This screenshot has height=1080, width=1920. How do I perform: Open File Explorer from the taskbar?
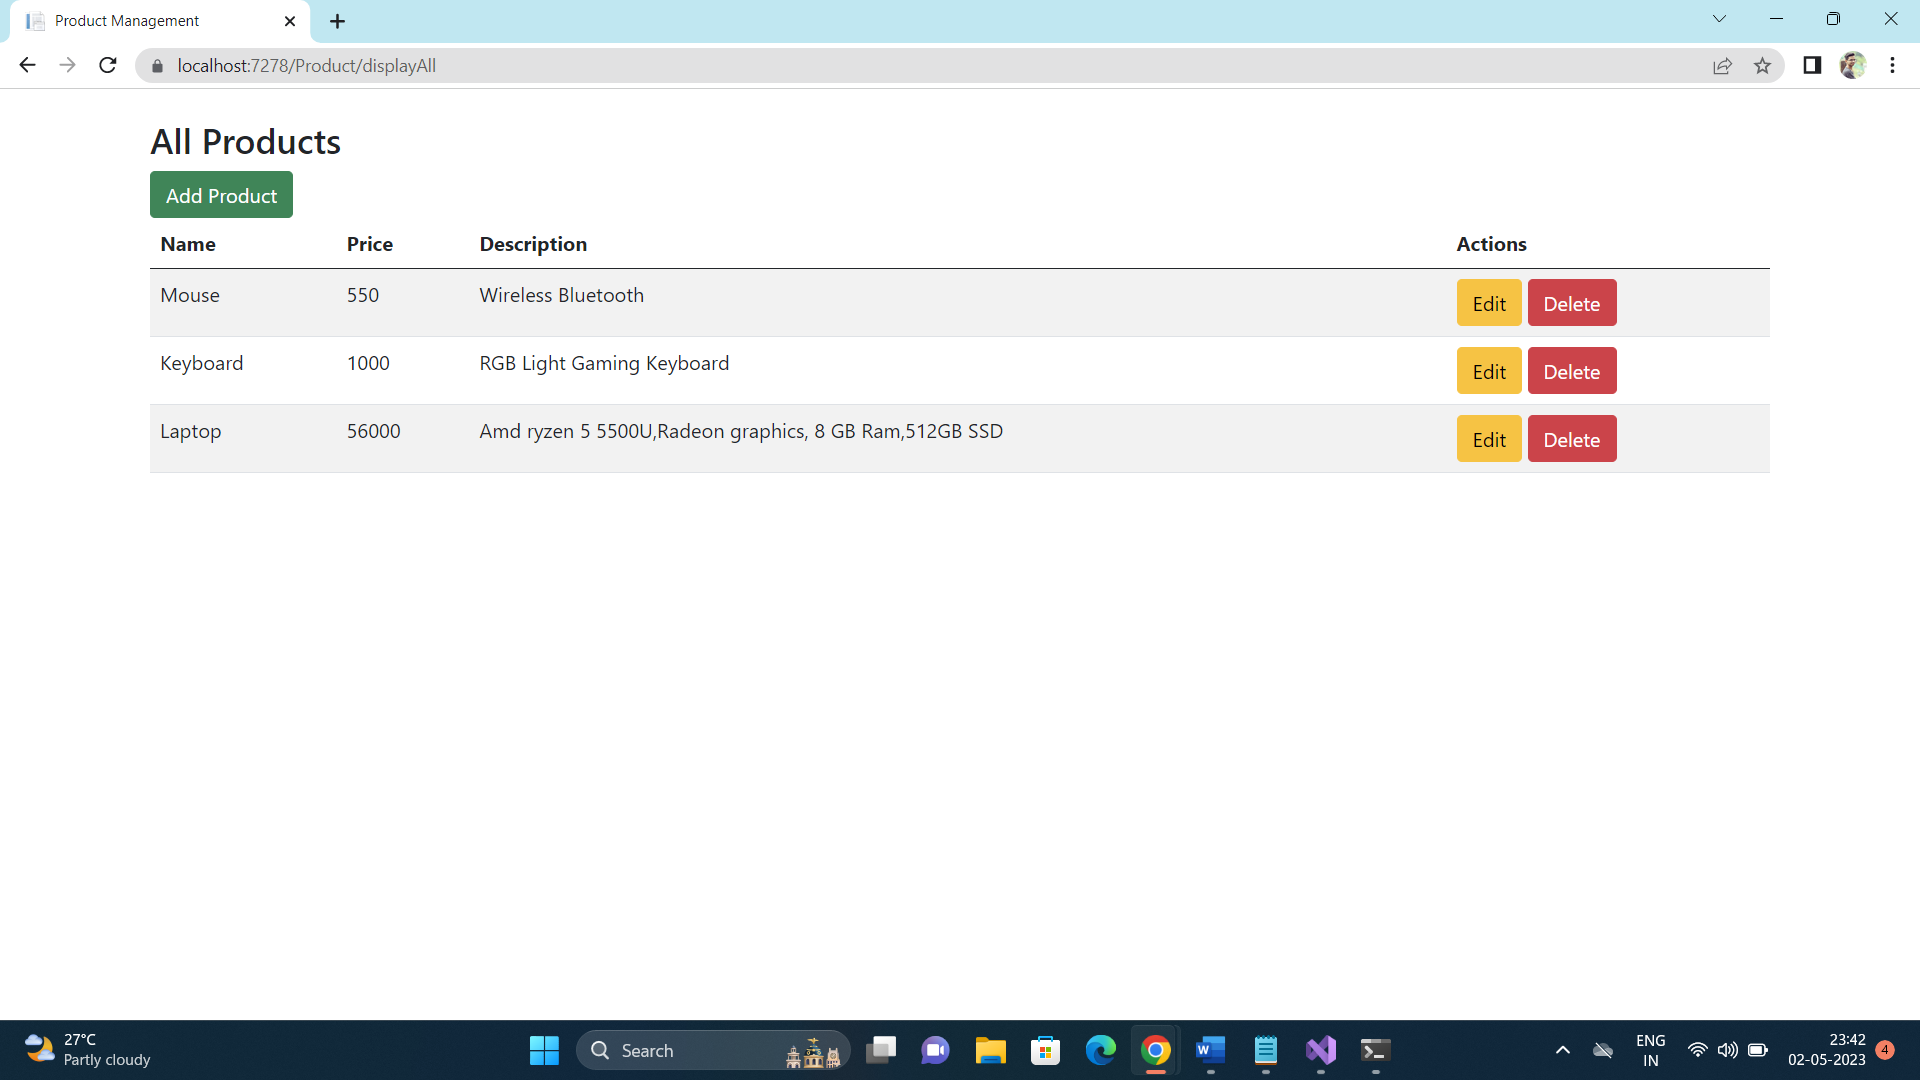point(990,1050)
